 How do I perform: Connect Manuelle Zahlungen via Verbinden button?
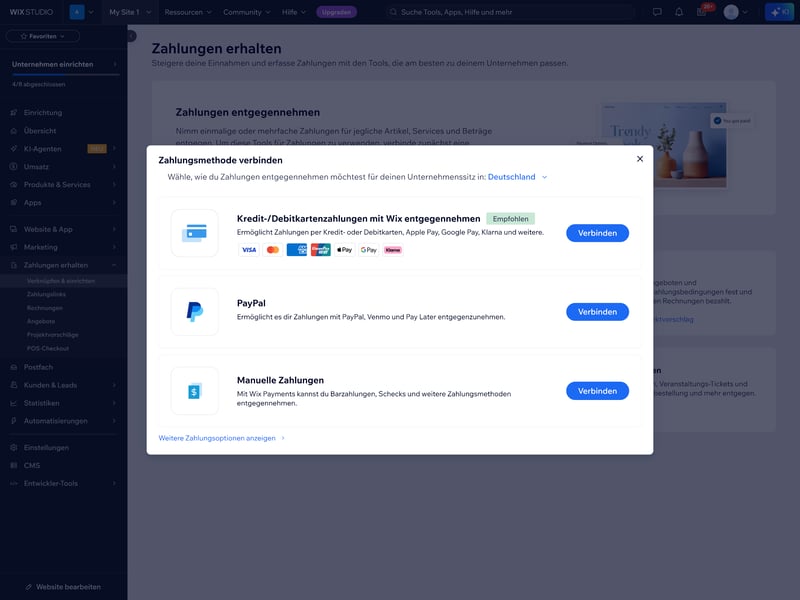click(x=597, y=391)
